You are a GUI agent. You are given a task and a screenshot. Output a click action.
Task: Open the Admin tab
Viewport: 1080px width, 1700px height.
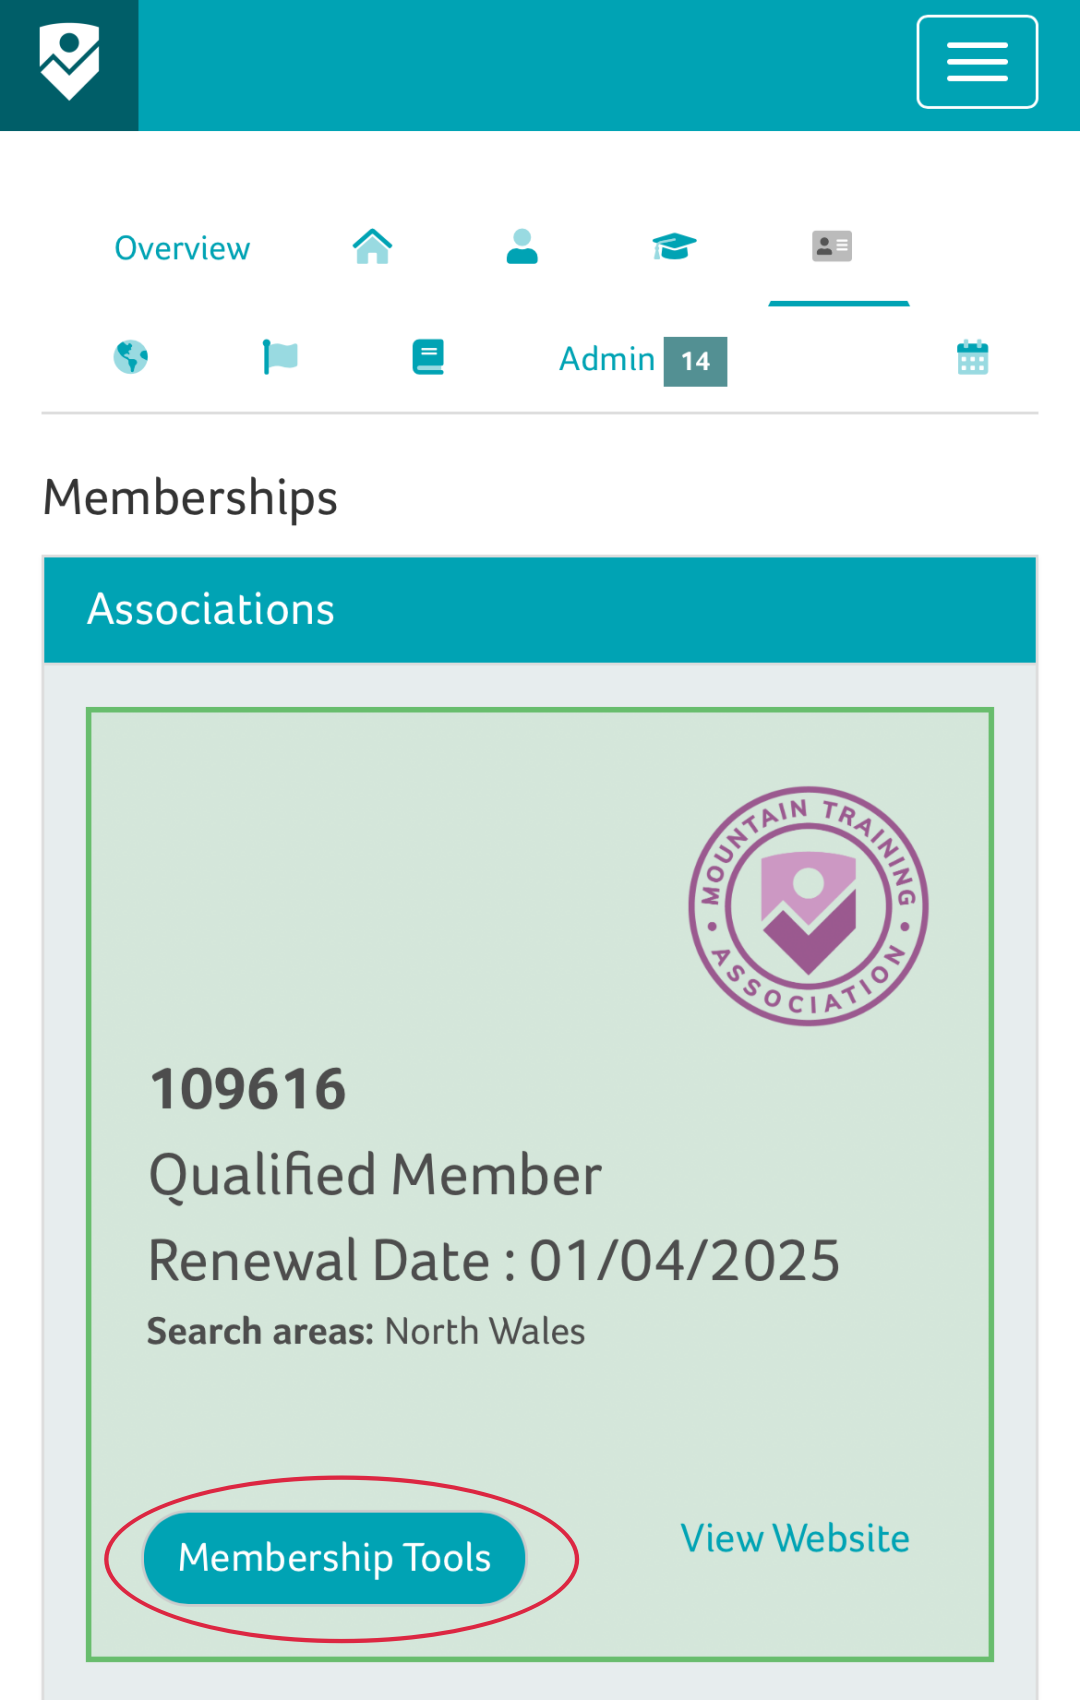click(607, 359)
